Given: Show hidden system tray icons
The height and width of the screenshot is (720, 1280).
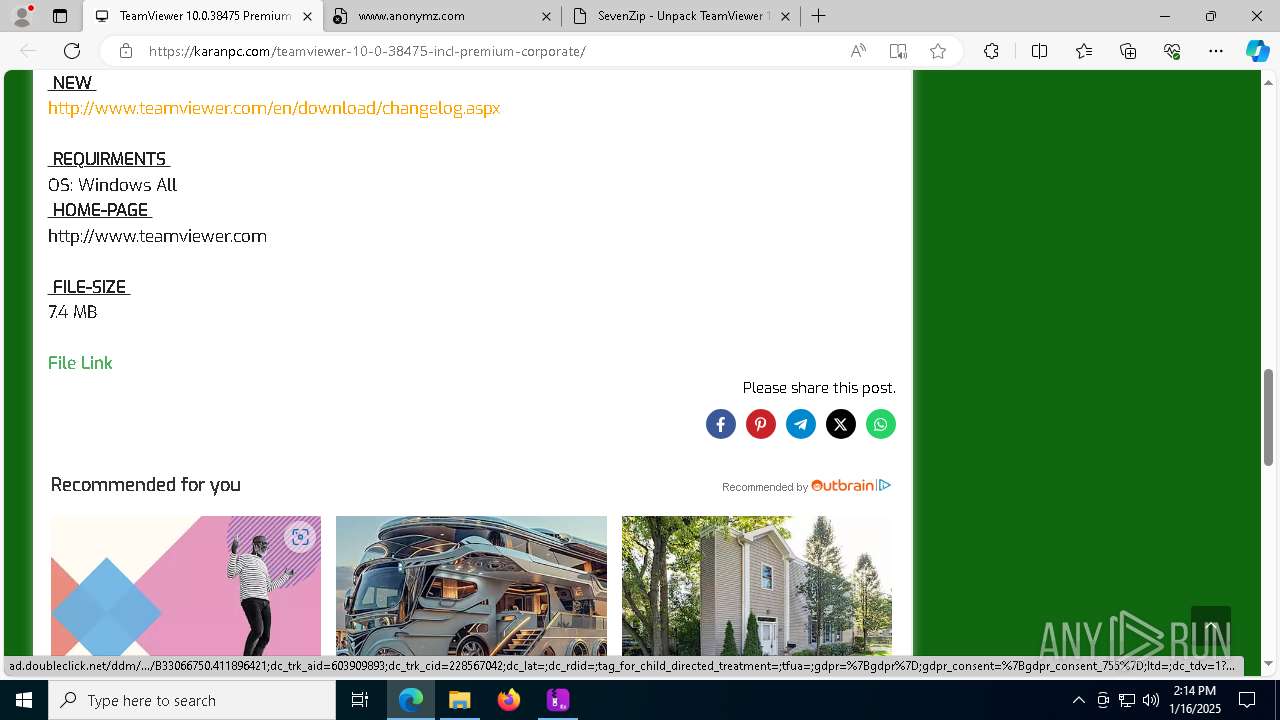Looking at the screenshot, I should pos(1079,700).
